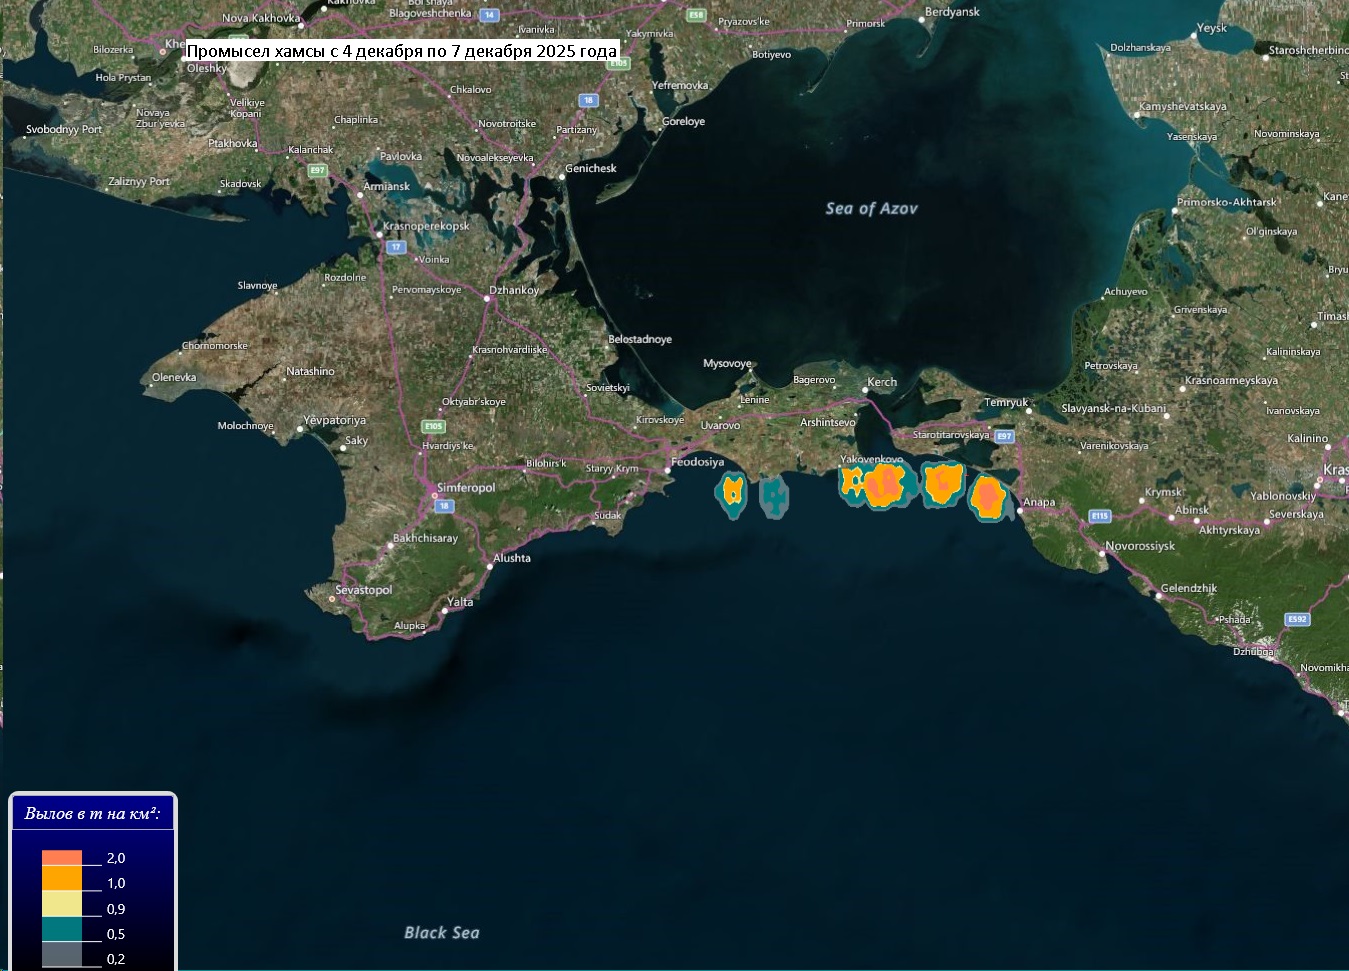Click the E115 road shield near Novorossiysk
This screenshot has height=971, width=1349.
(x=1100, y=516)
